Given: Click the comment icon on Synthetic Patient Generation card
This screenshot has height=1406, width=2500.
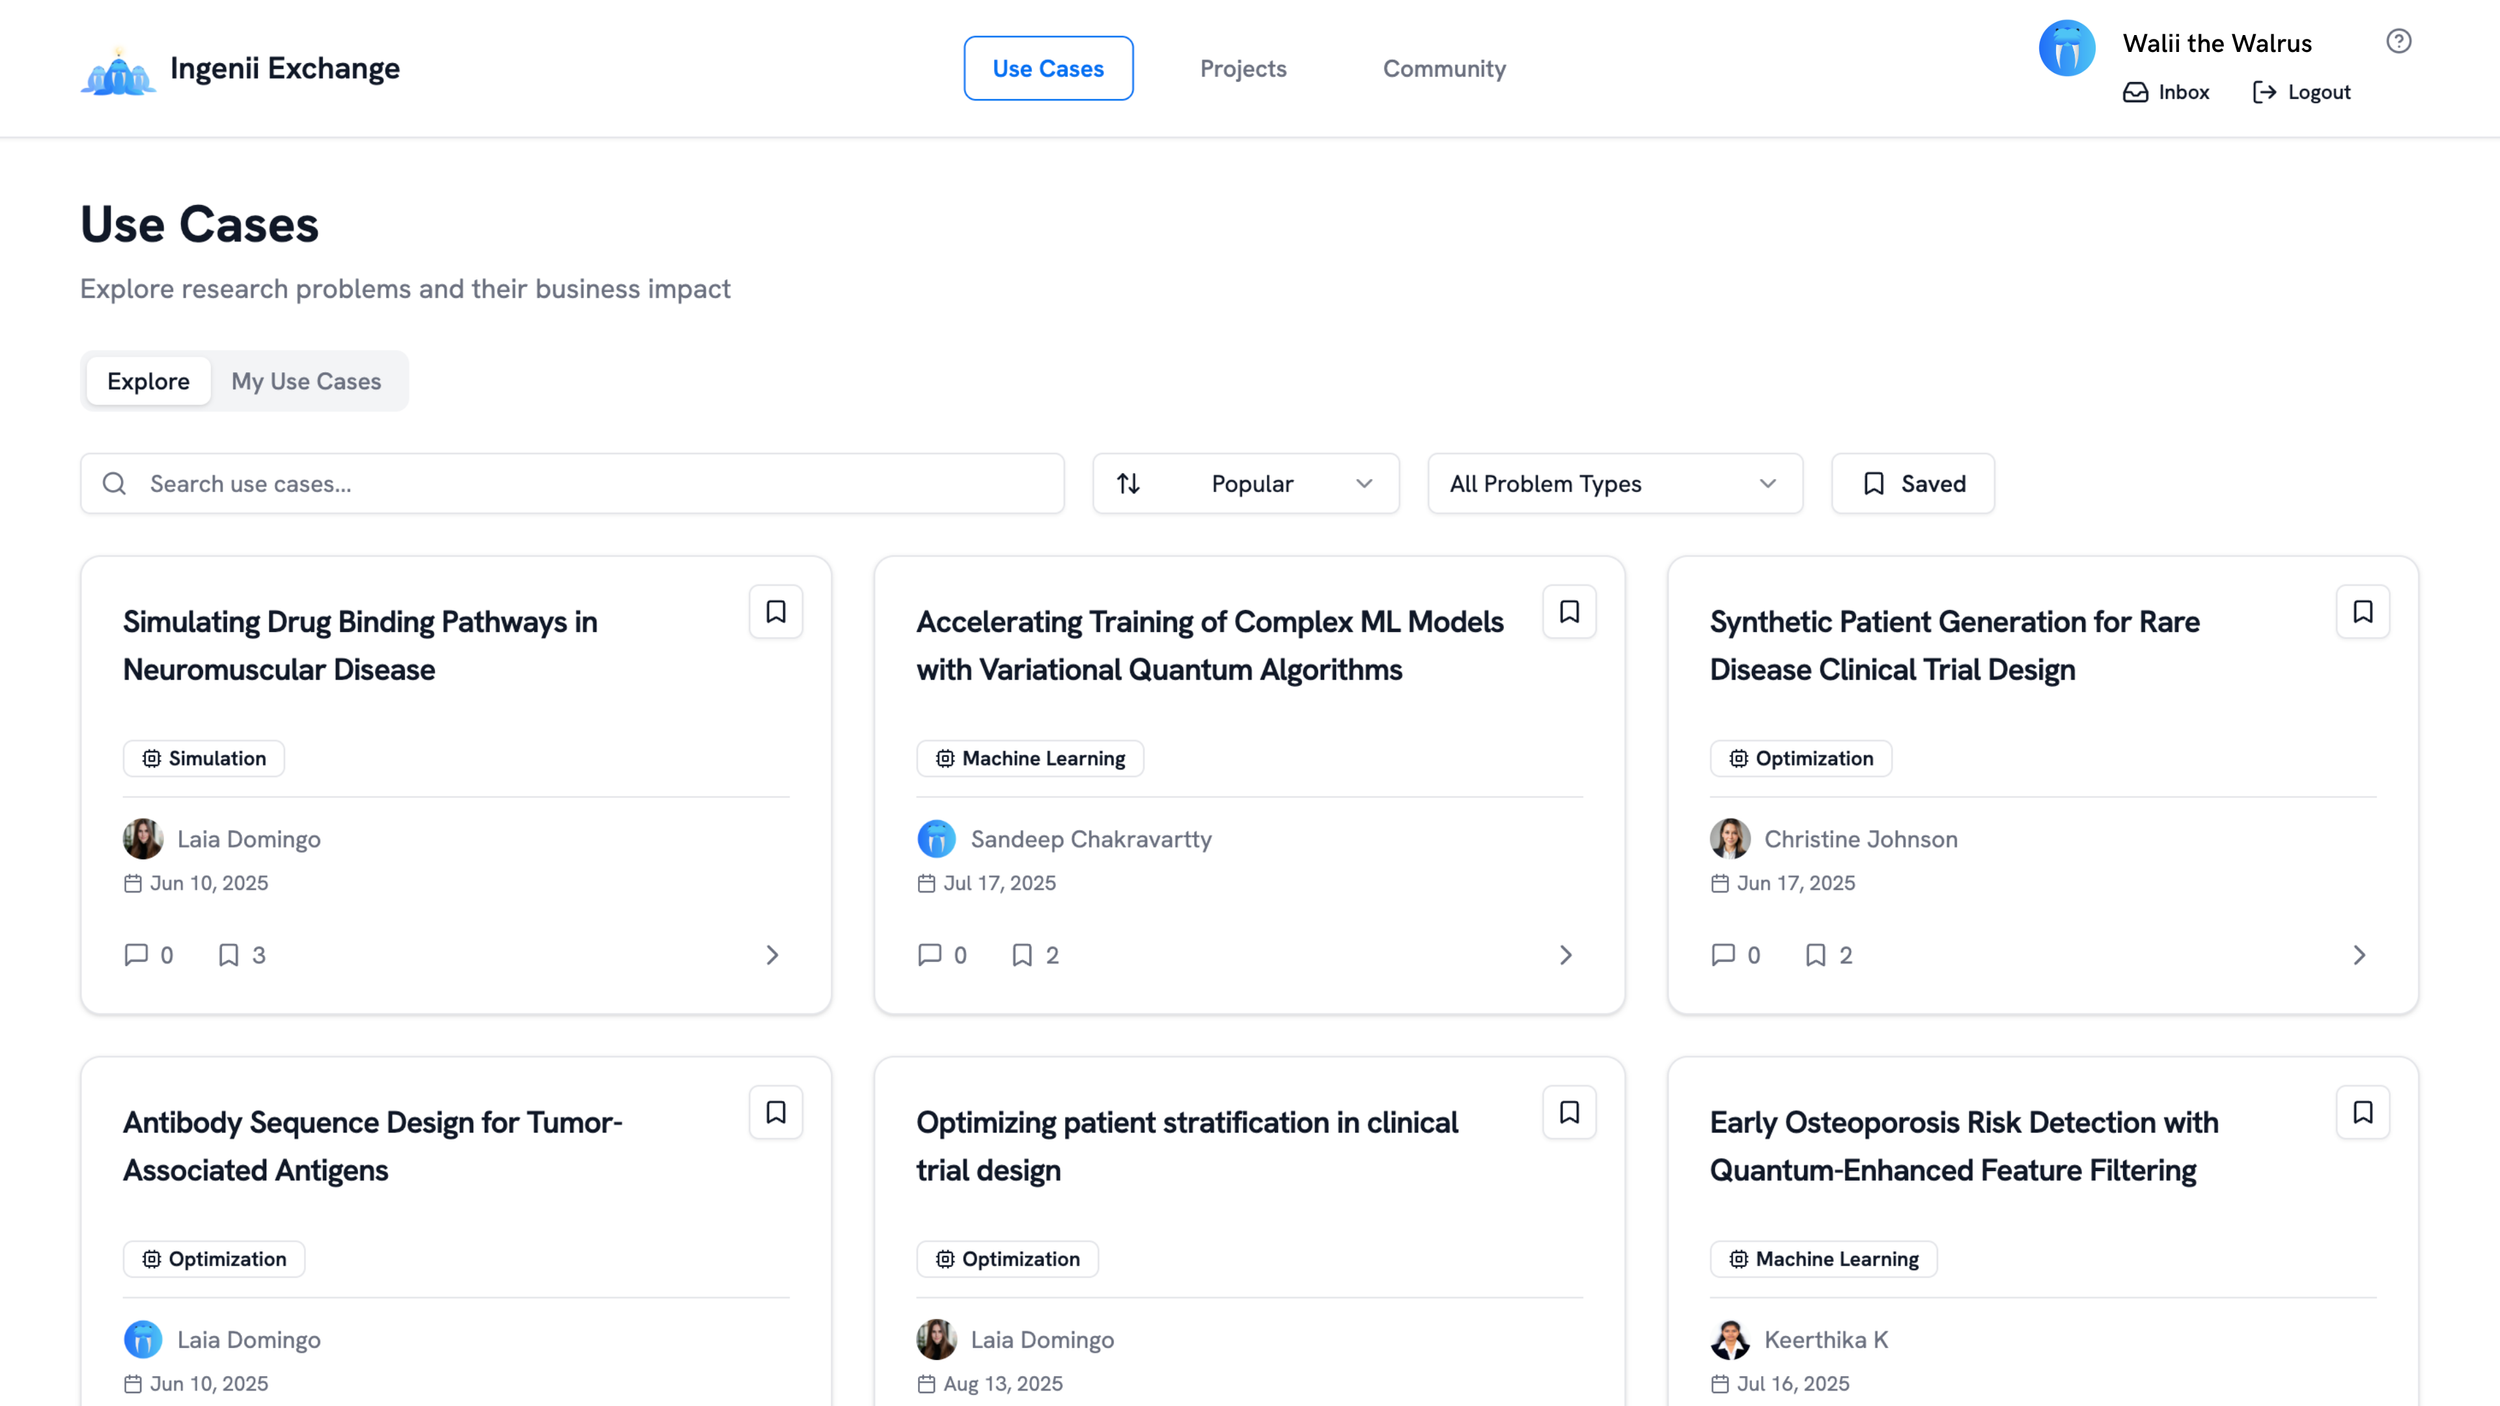Looking at the screenshot, I should (x=1722, y=955).
